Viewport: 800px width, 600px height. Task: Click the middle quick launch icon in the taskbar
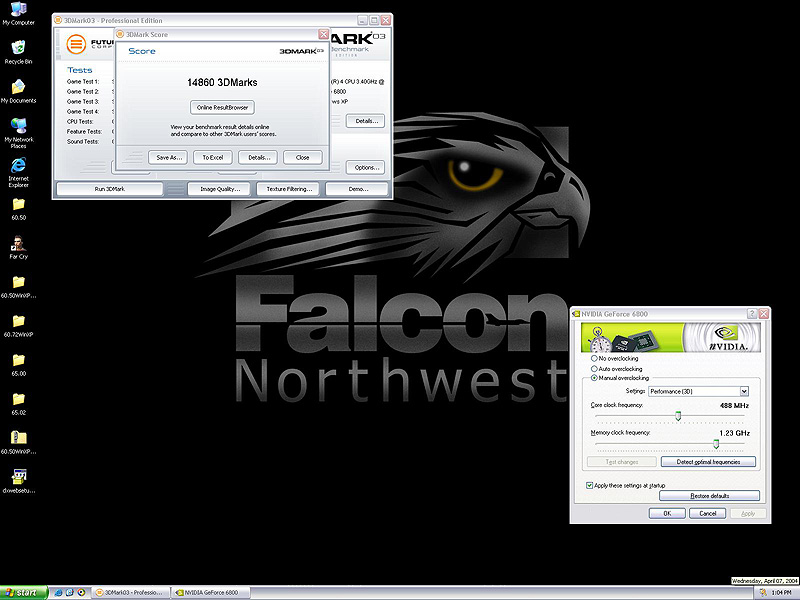(x=70, y=592)
